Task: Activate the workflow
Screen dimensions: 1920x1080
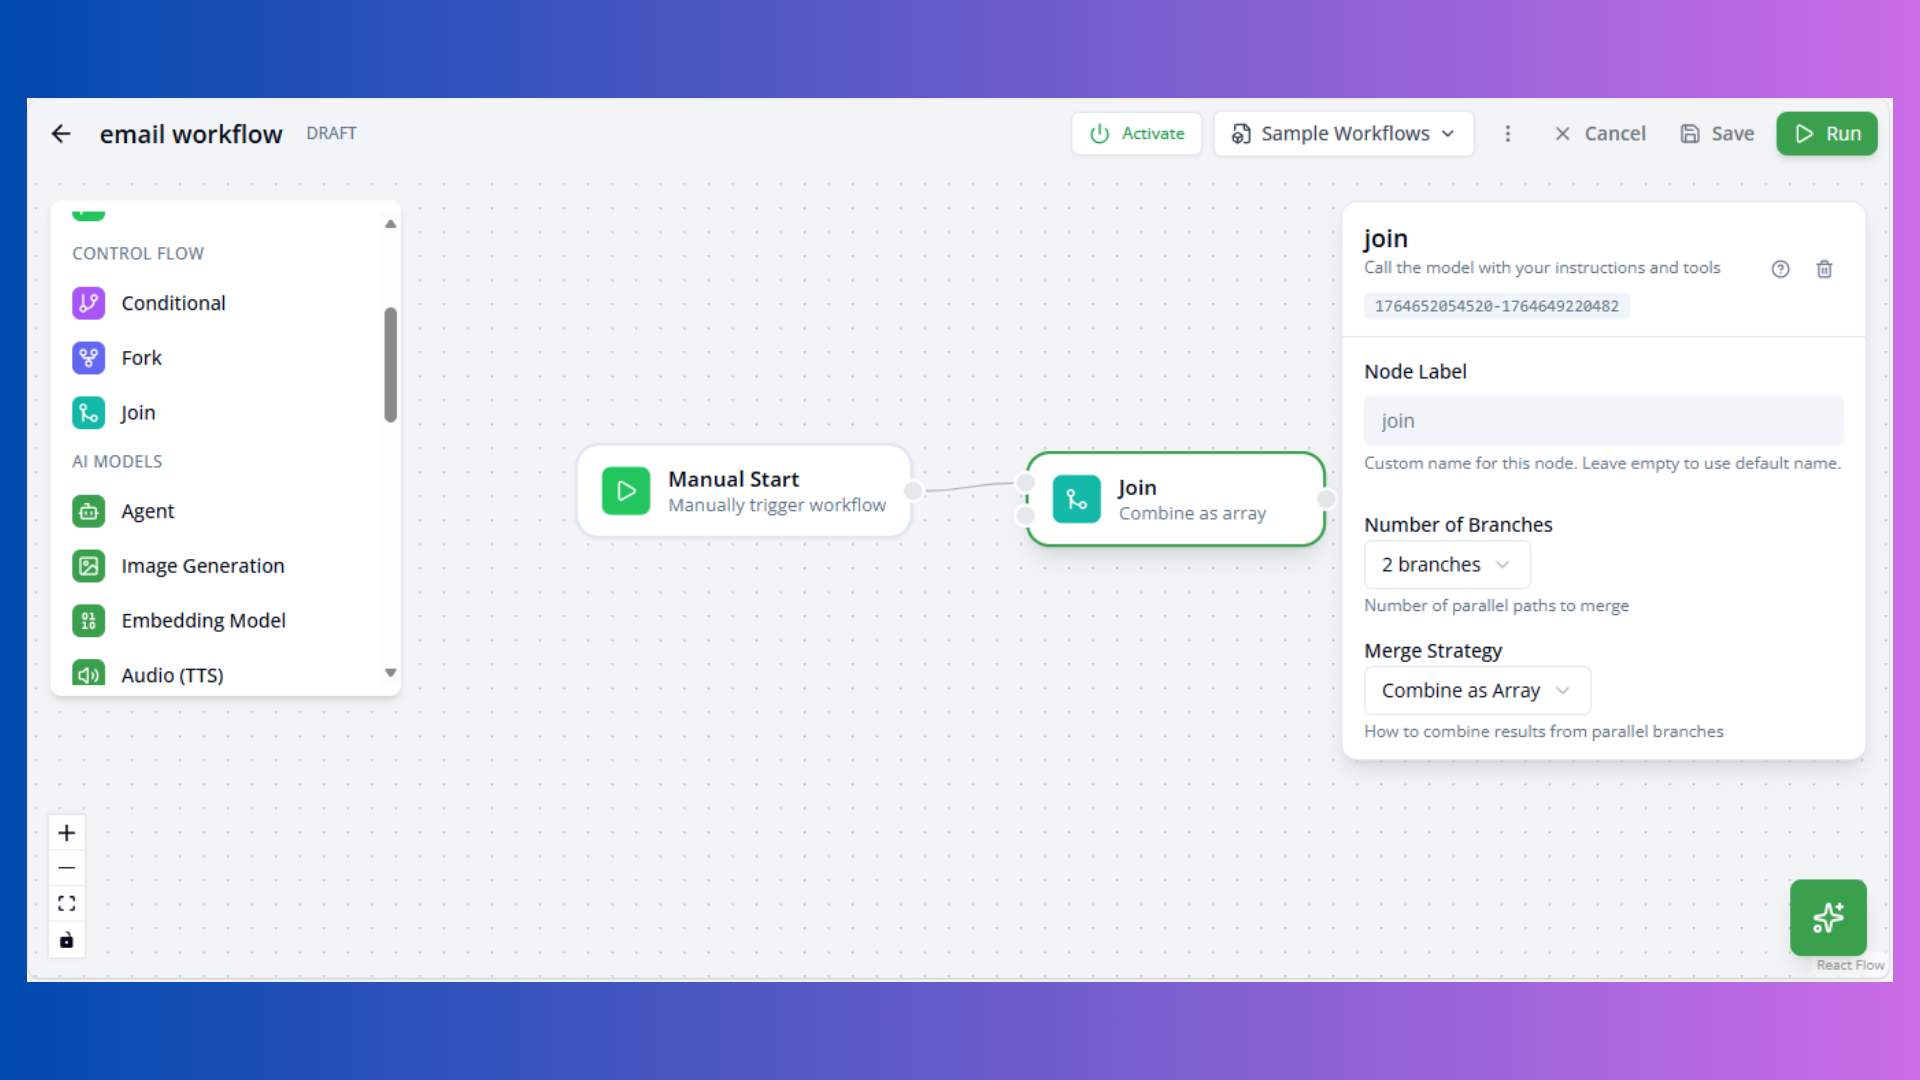Action: pyautogui.click(x=1136, y=133)
